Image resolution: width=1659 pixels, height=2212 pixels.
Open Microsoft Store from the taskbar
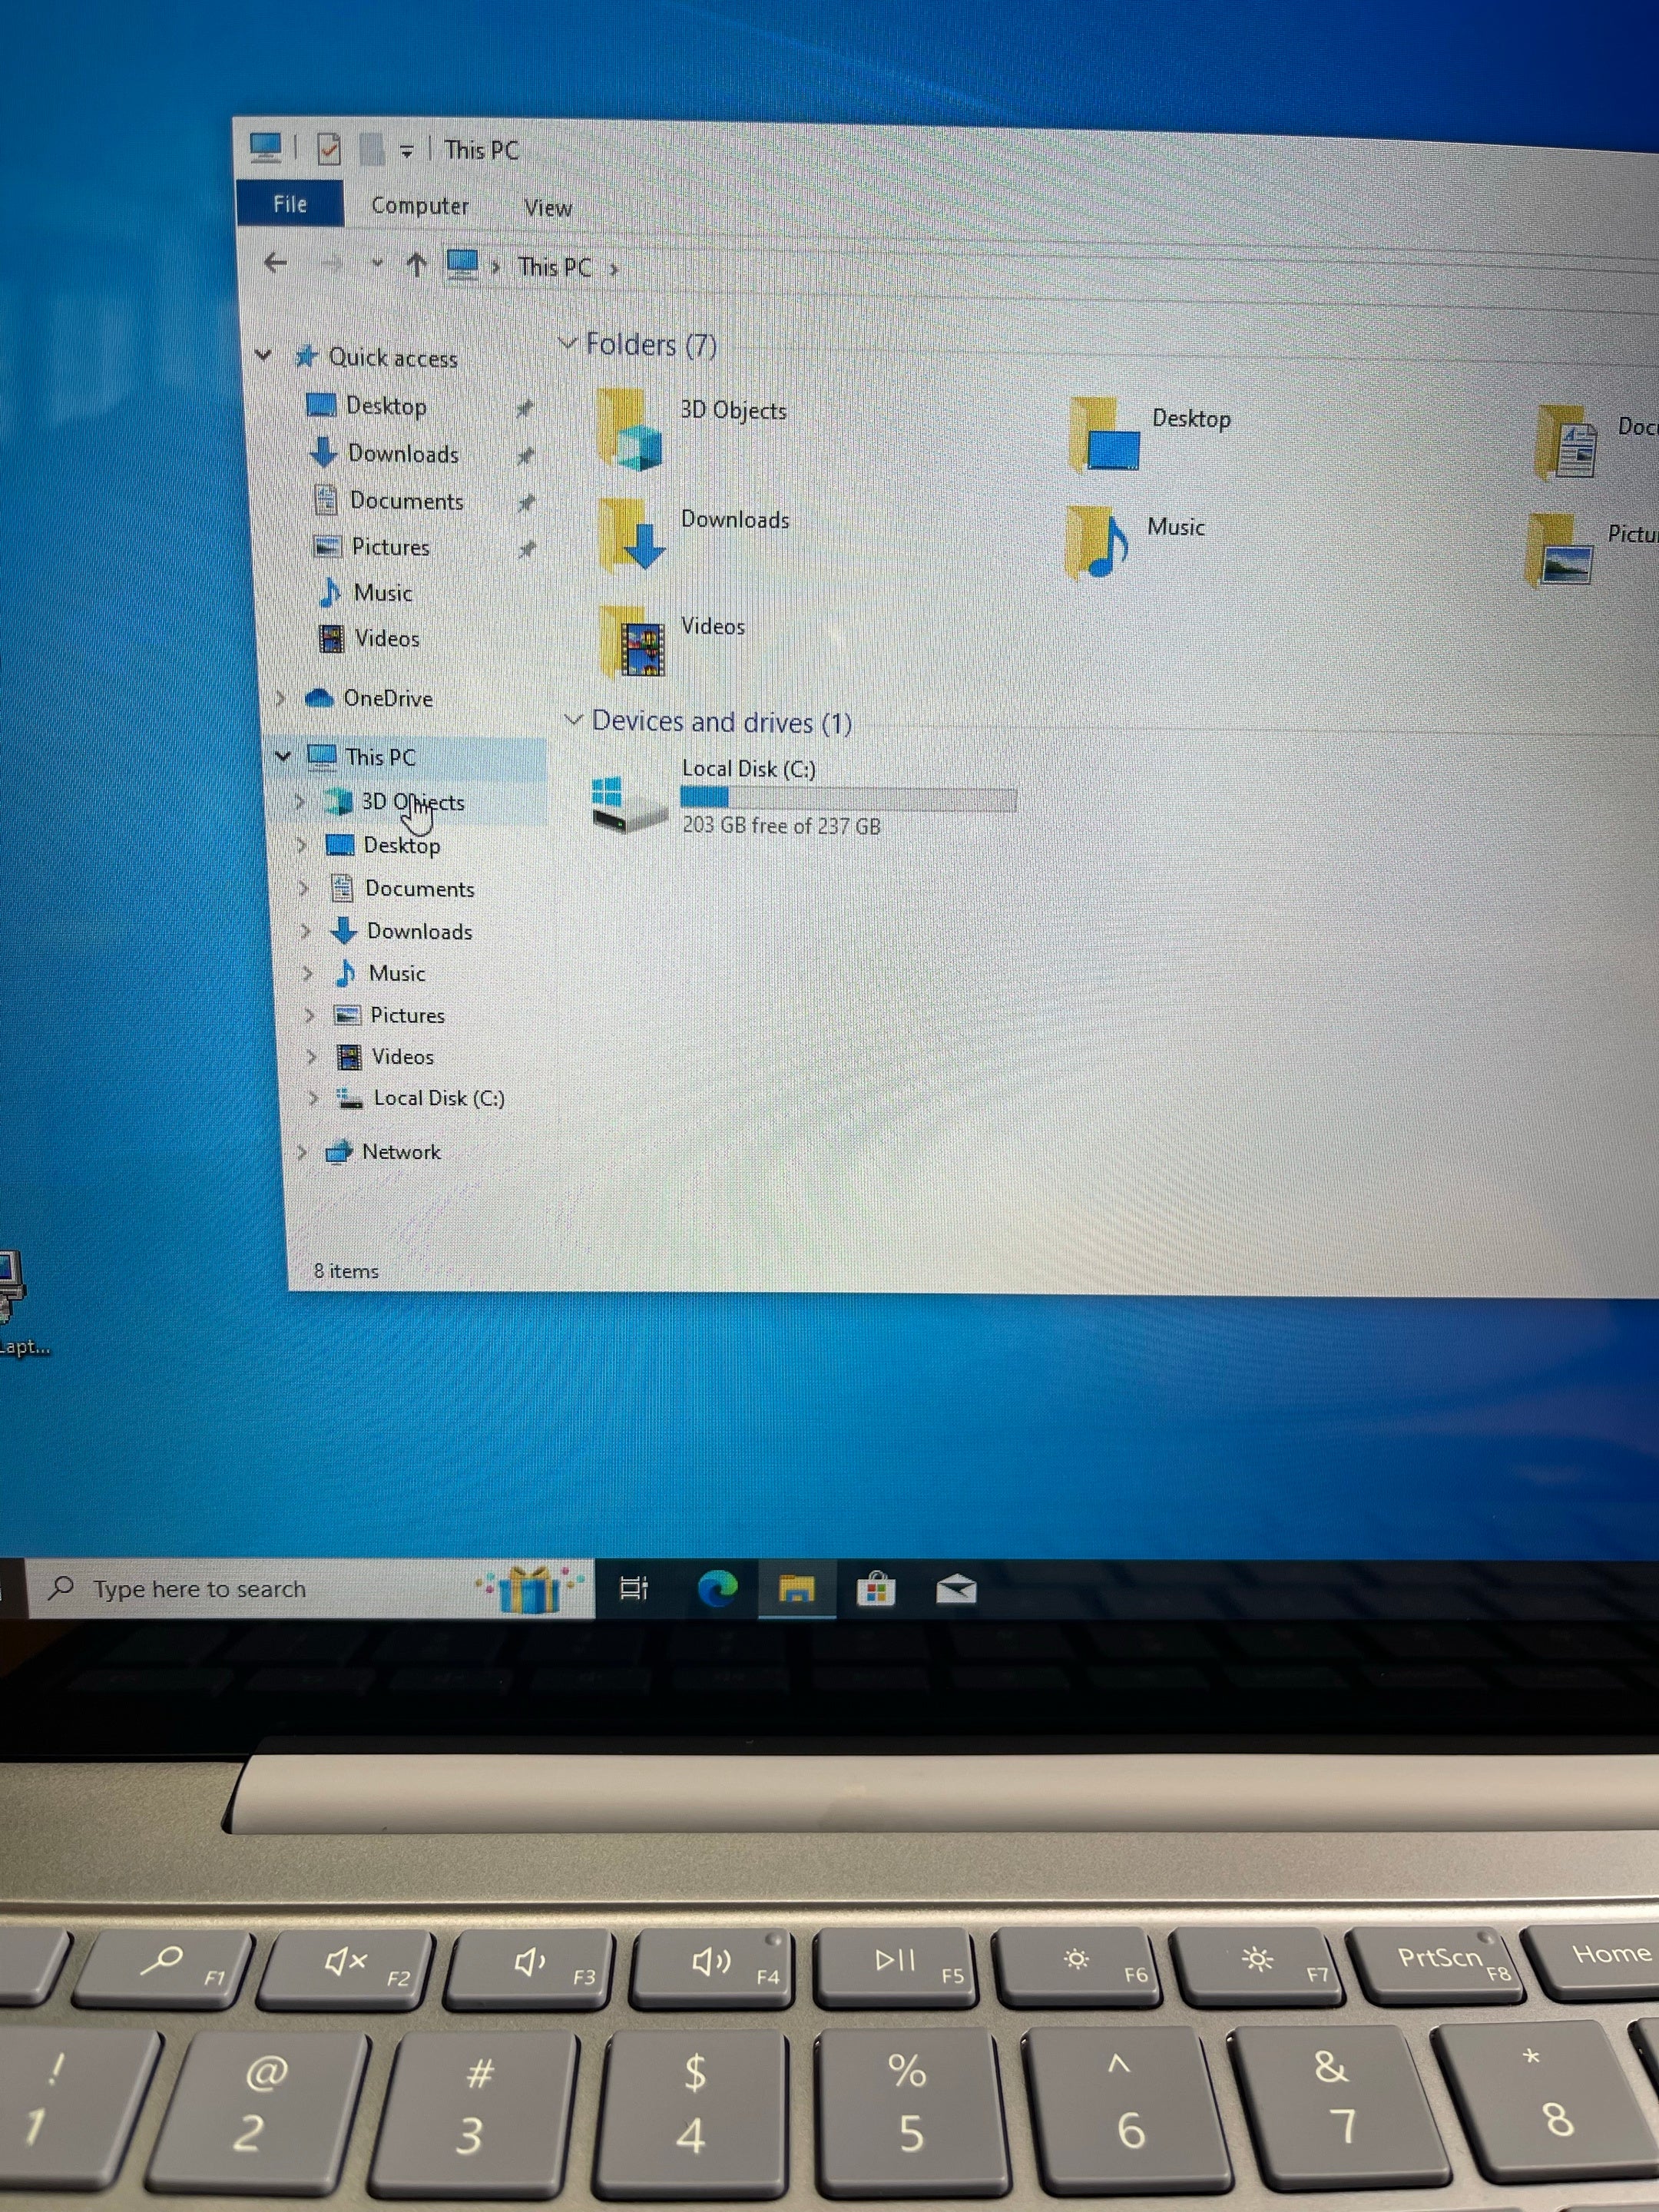[875, 1588]
